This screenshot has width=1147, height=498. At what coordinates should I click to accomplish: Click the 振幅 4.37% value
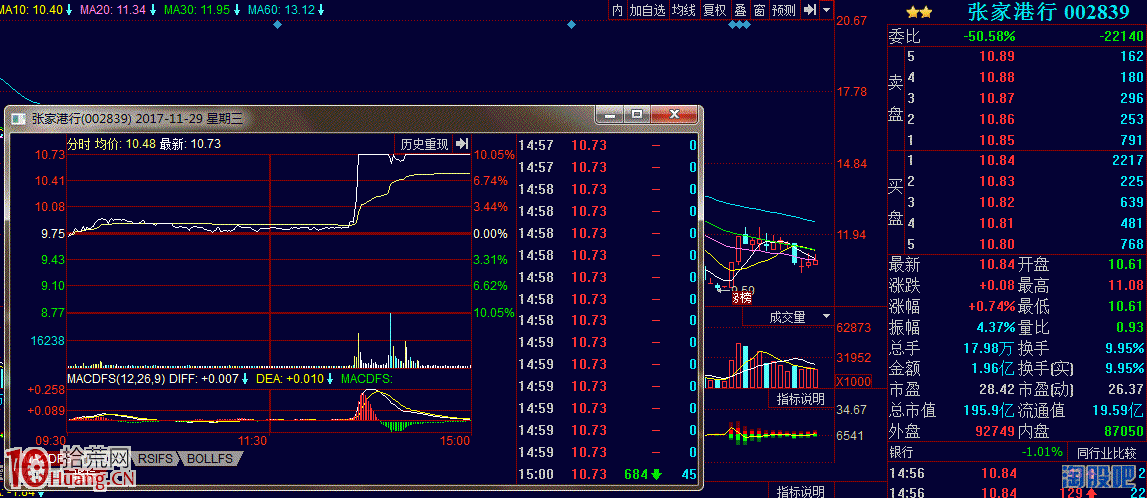[995, 327]
